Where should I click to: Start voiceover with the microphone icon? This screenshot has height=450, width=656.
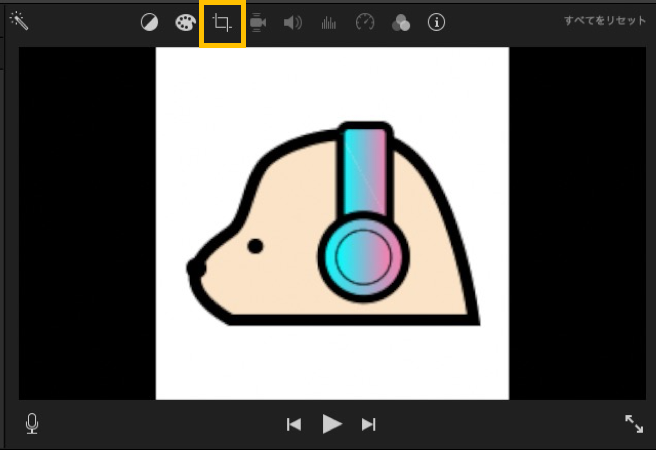32,424
